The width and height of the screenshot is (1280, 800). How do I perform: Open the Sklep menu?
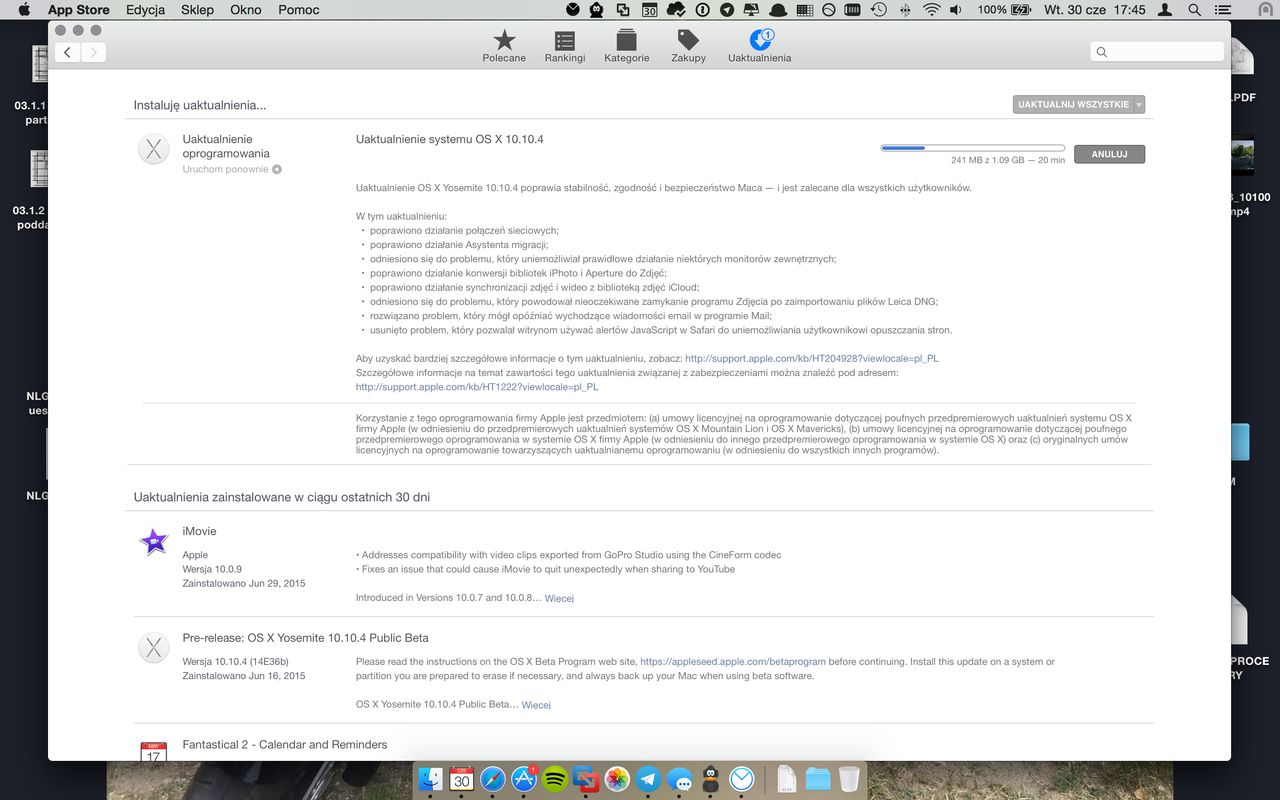tap(198, 10)
